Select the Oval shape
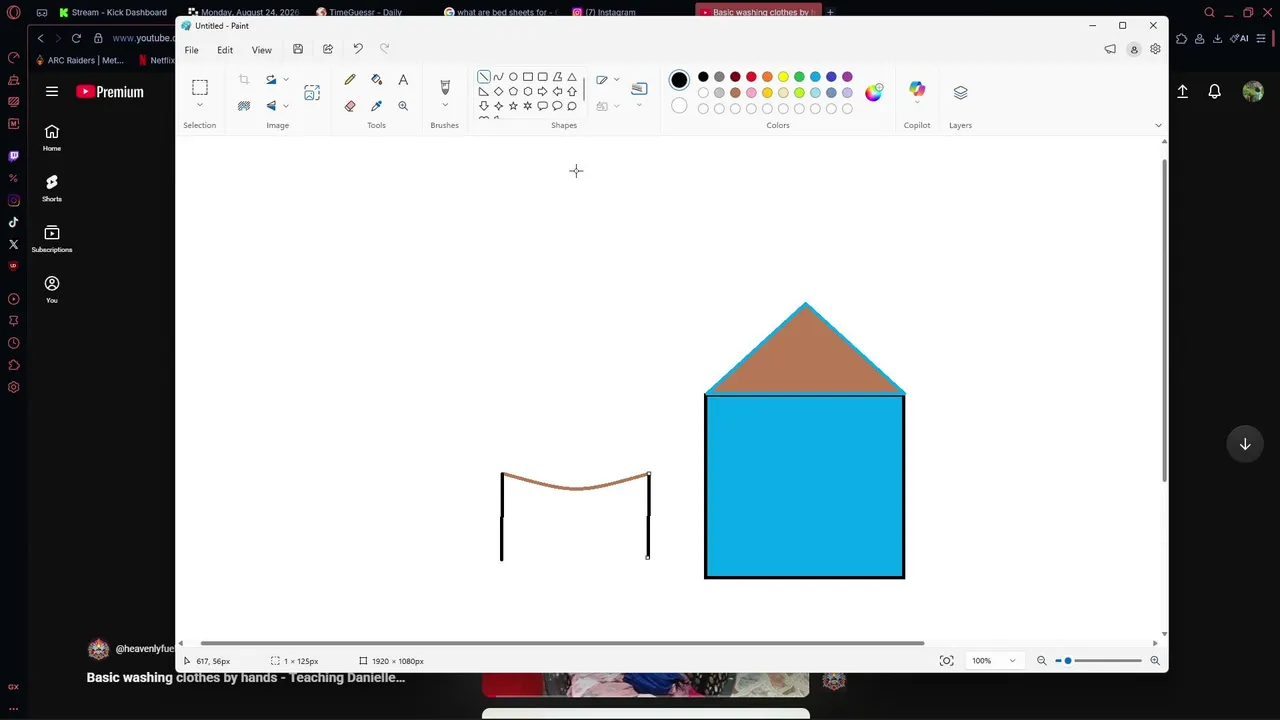The height and width of the screenshot is (720, 1280). tap(513, 77)
